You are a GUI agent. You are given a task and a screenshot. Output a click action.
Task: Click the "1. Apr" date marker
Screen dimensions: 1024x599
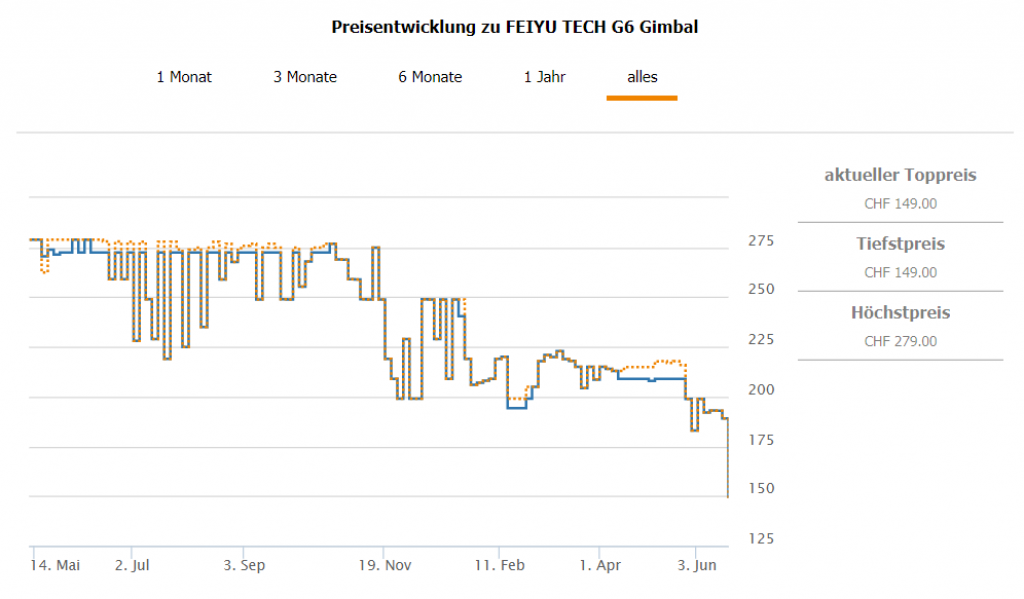tap(599, 565)
